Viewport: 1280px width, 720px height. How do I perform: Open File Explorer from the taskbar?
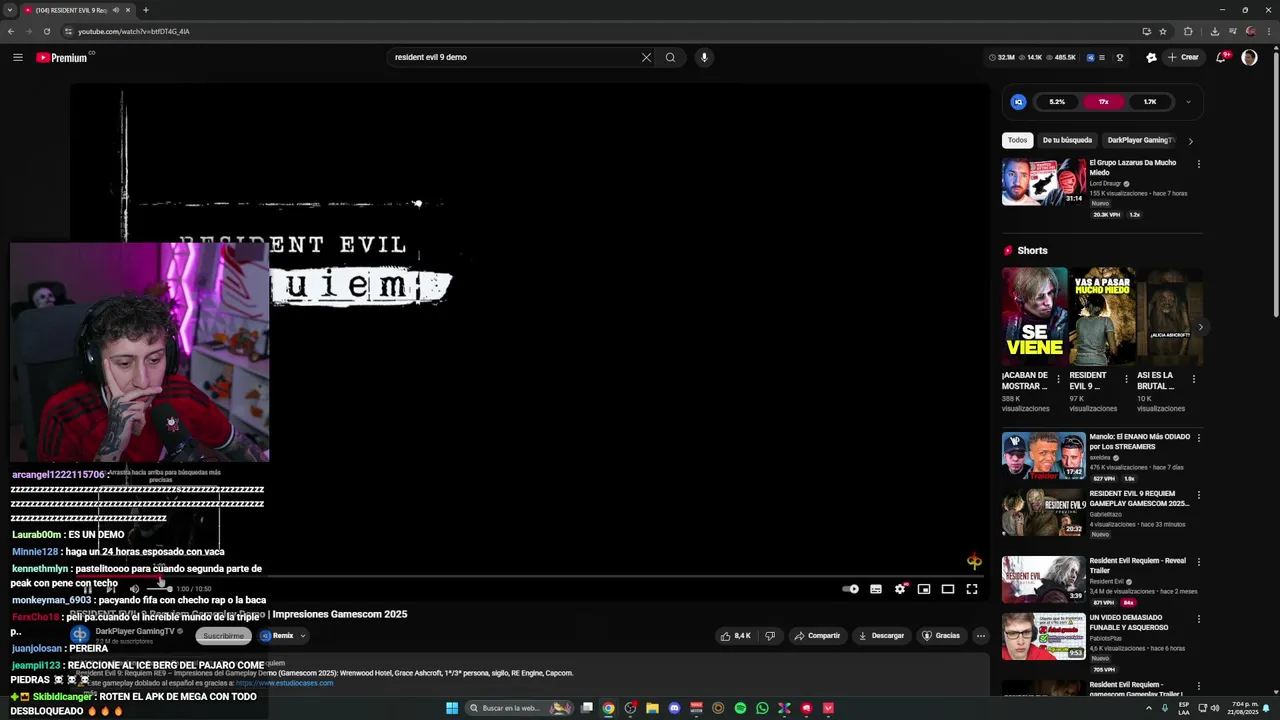click(652, 708)
